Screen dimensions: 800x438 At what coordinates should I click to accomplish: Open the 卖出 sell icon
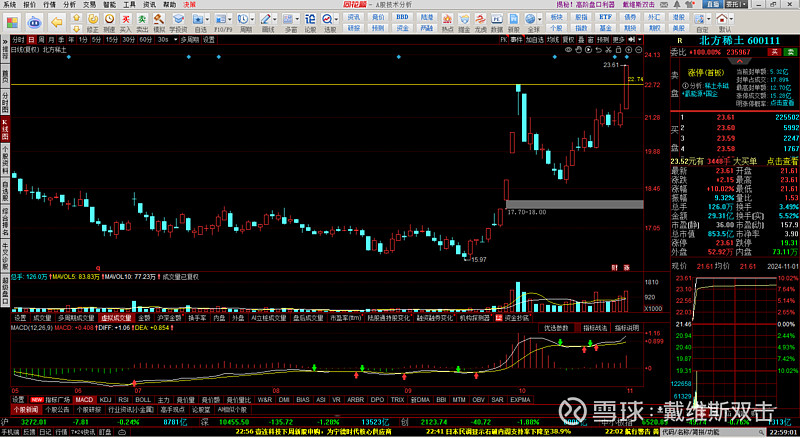(x=142, y=22)
